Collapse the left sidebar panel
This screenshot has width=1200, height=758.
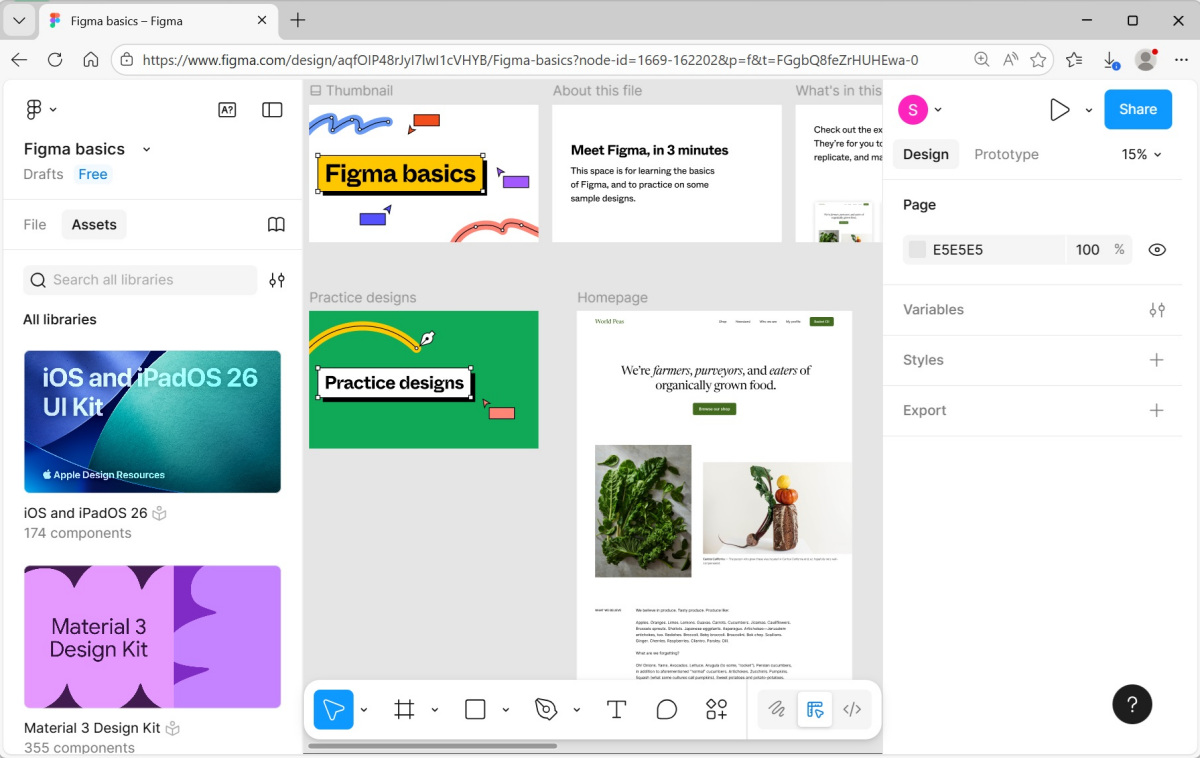point(272,110)
